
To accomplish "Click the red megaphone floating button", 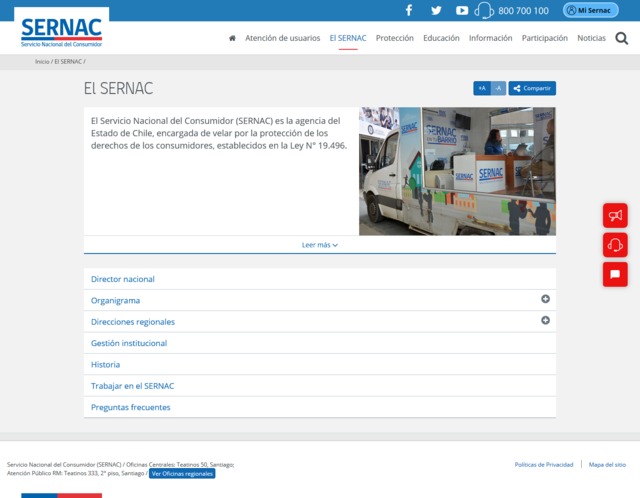I will (615, 215).
